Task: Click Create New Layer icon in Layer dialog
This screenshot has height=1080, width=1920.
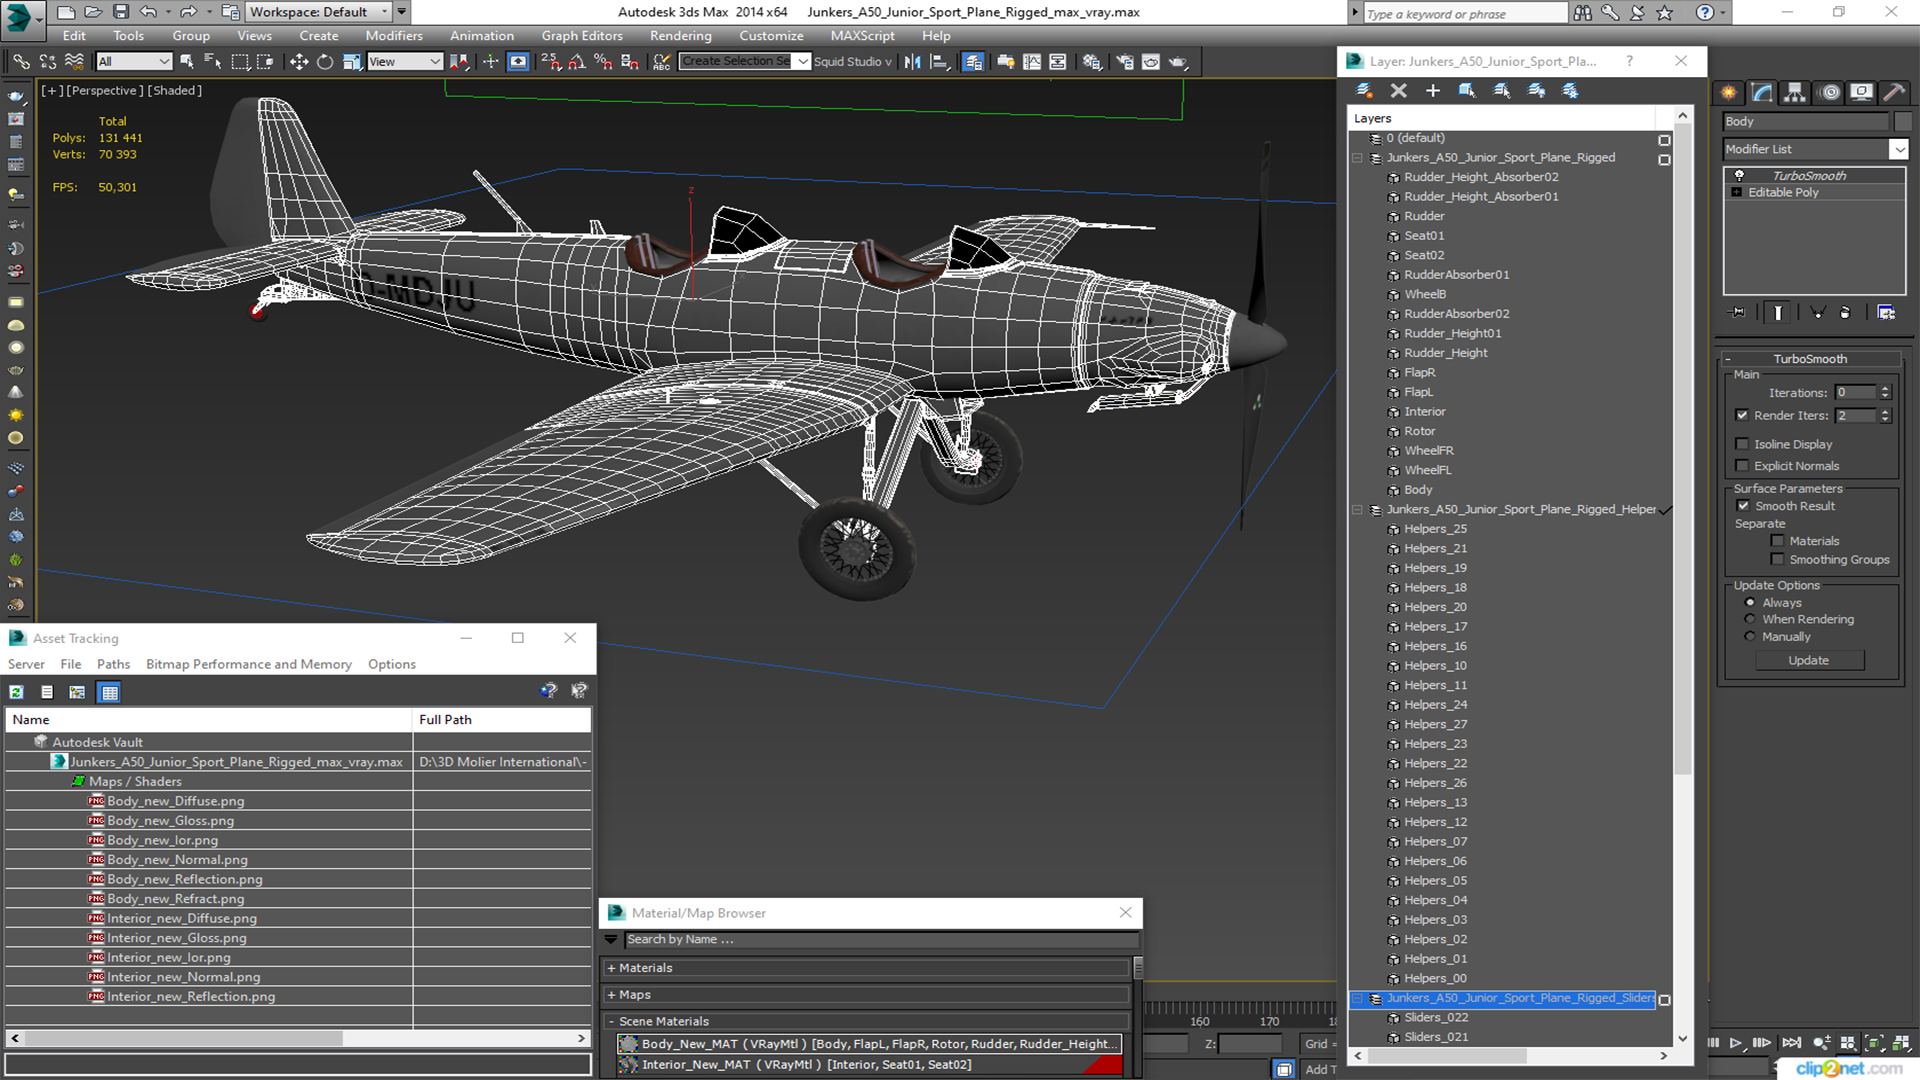Action: (x=1364, y=91)
